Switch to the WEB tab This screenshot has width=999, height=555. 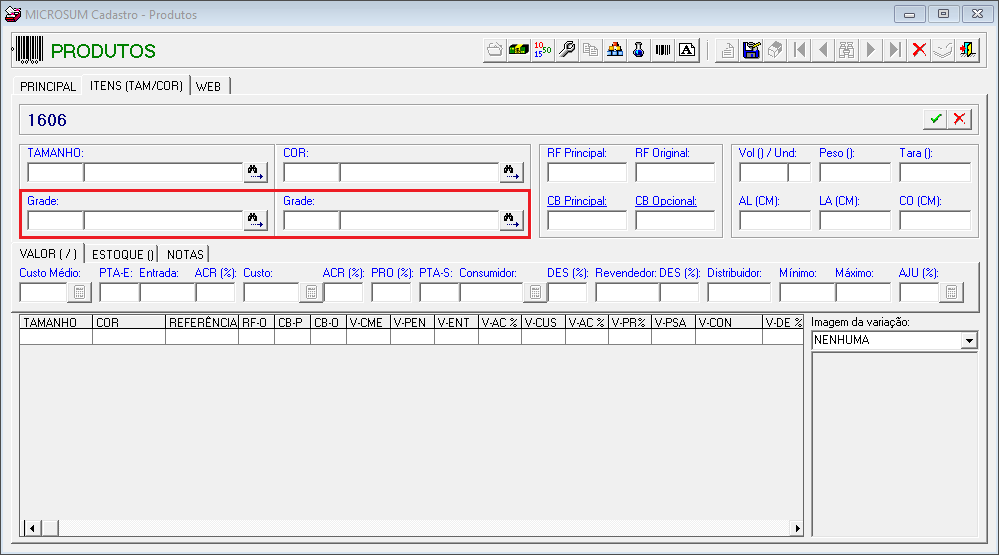tap(208, 86)
